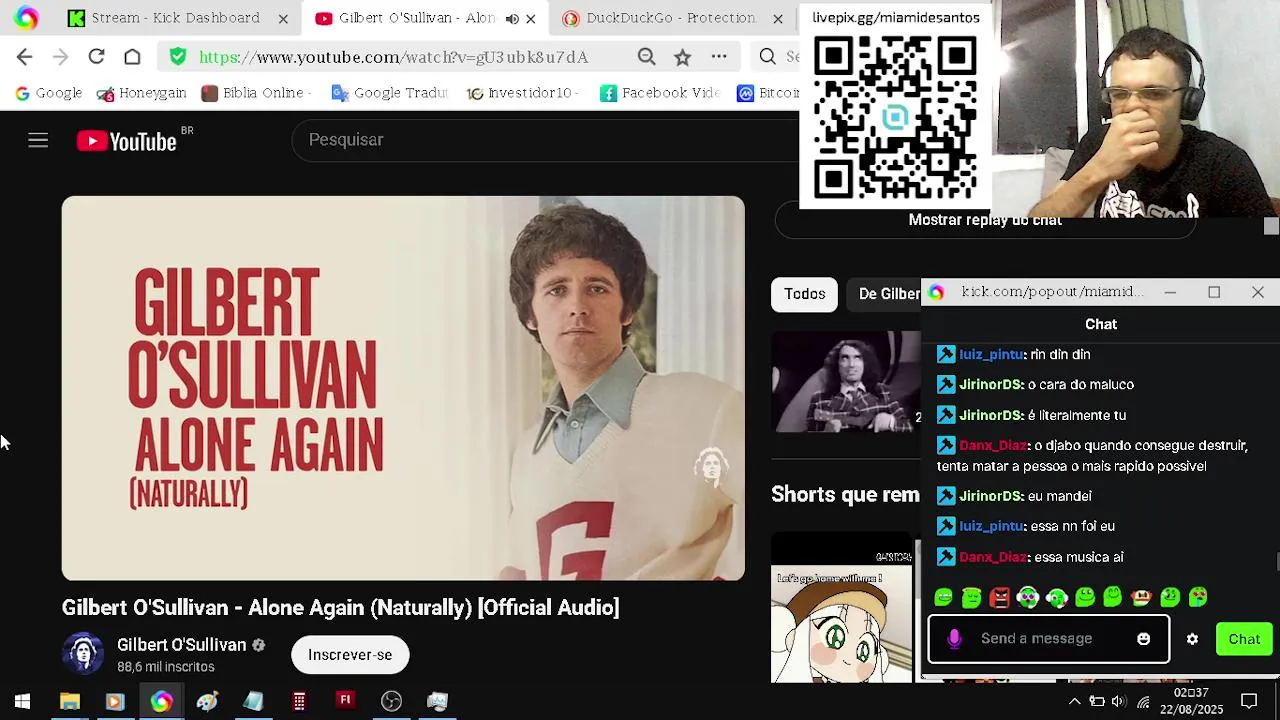This screenshot has width=1280, height=720.
Task: Show hidden system tray icons chevron
Action: (1074, 702)
